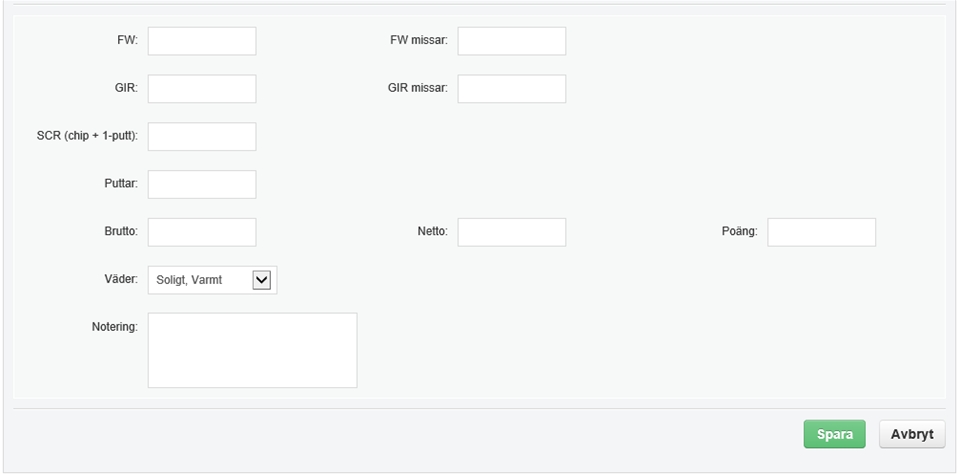Screen dimensions: 960x476
Task: Cancel the form using Avbryt
Action: point(912,434)
